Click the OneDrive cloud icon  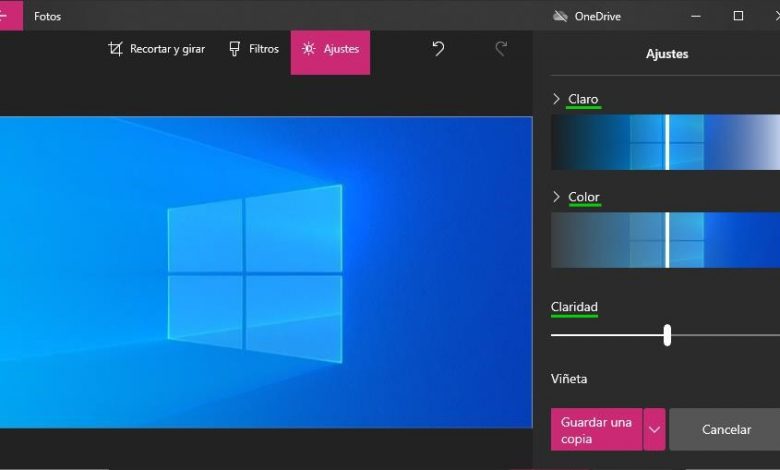coord(560,16)
